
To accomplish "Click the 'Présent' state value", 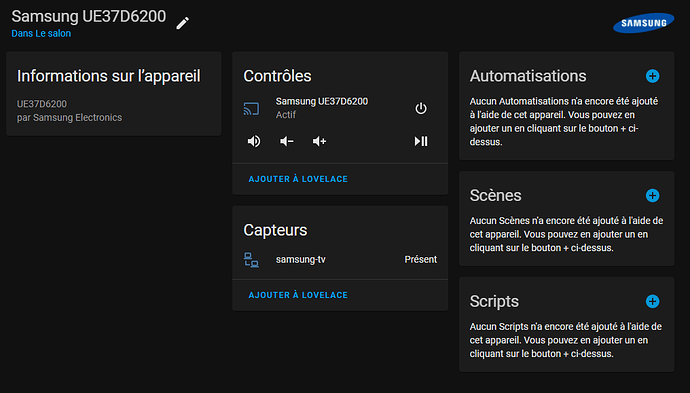I will pyautogui.click(x=421, y=260).
